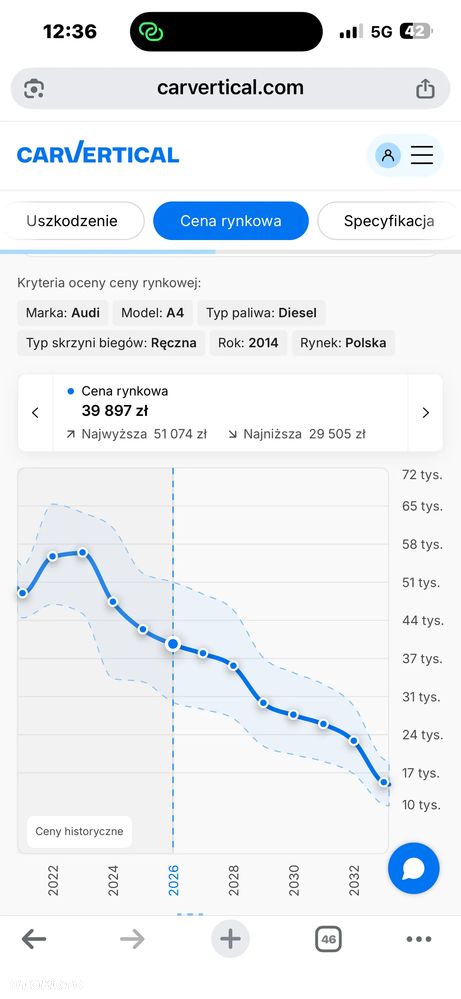The width and height of the screenshot is (461, 999).
Task: Switch to the Uszkodzenie tab
Action: tap(72, 221)
